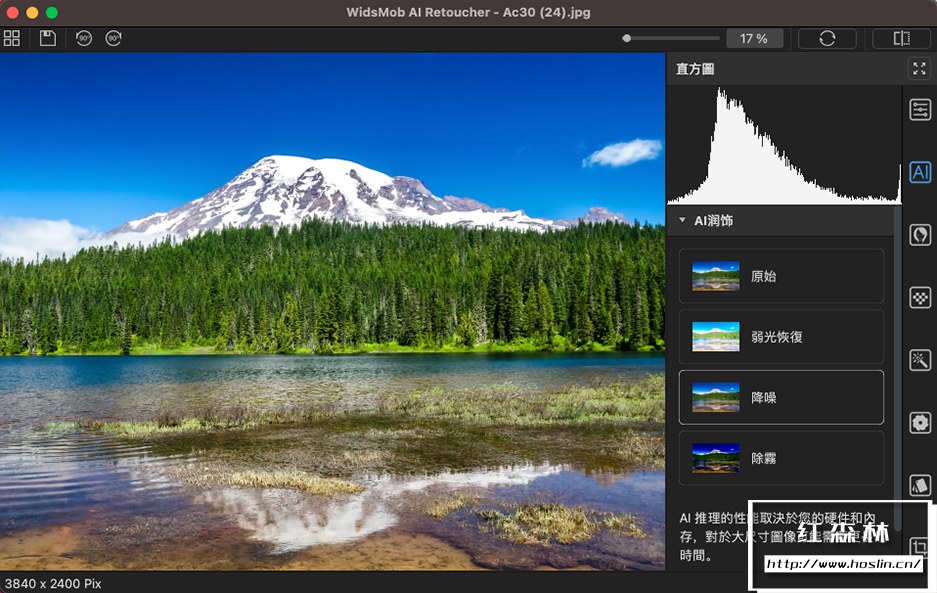Expand histogram panel to fullscreen
This screenshot has width=937, height=593.
coord(919,69)
